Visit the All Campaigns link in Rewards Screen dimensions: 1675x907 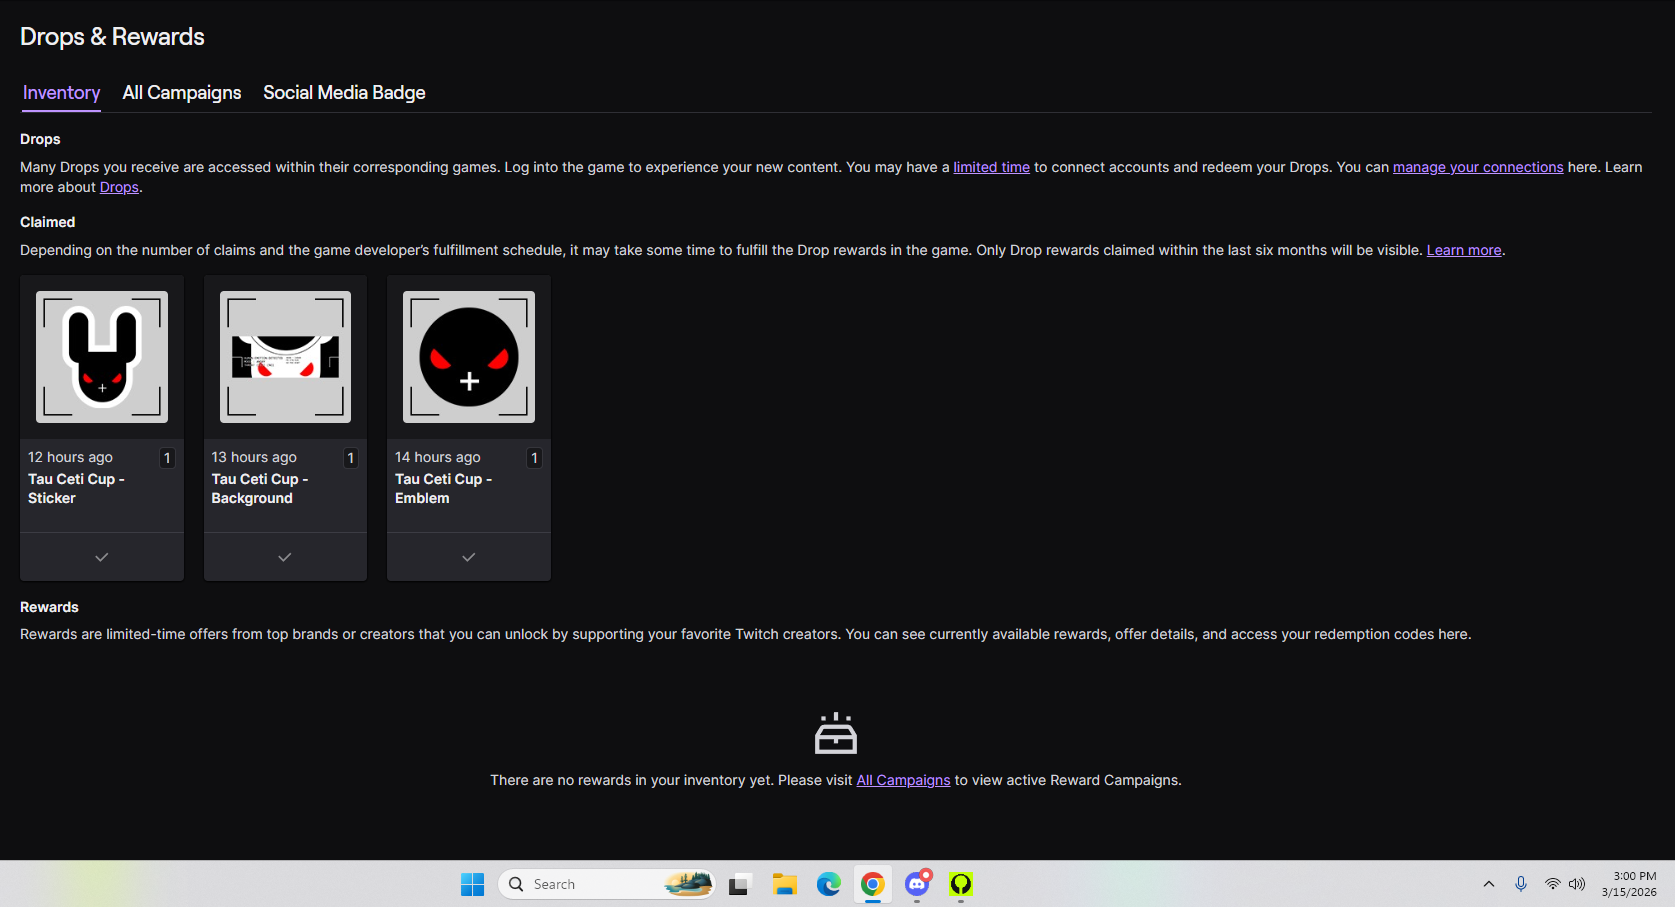tap(903, 780)
